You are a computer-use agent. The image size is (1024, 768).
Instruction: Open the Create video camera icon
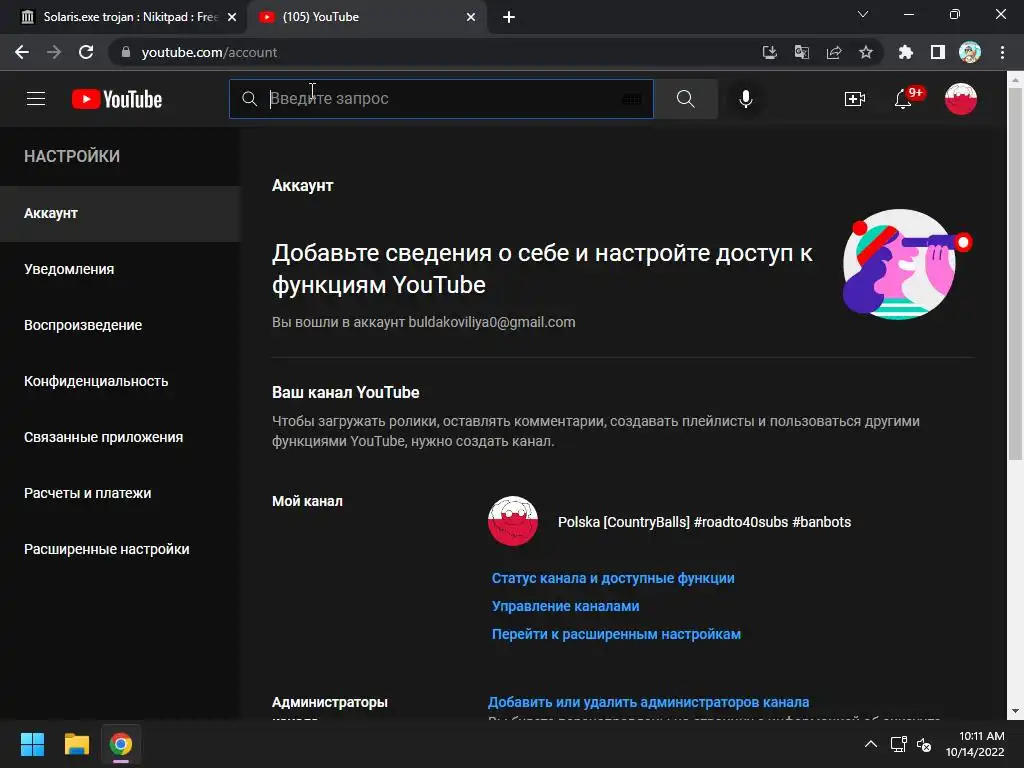pyautogui.click(x=855, y=99)
